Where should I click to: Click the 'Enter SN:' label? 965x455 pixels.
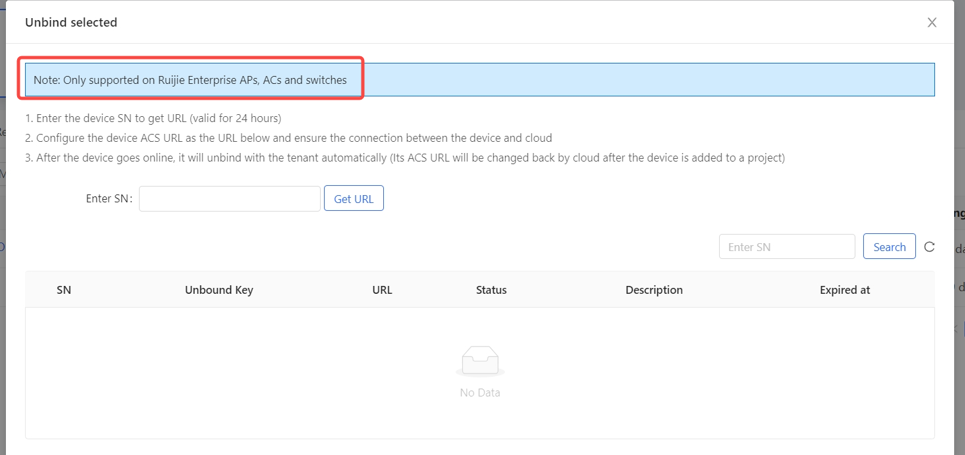(109, 199)
